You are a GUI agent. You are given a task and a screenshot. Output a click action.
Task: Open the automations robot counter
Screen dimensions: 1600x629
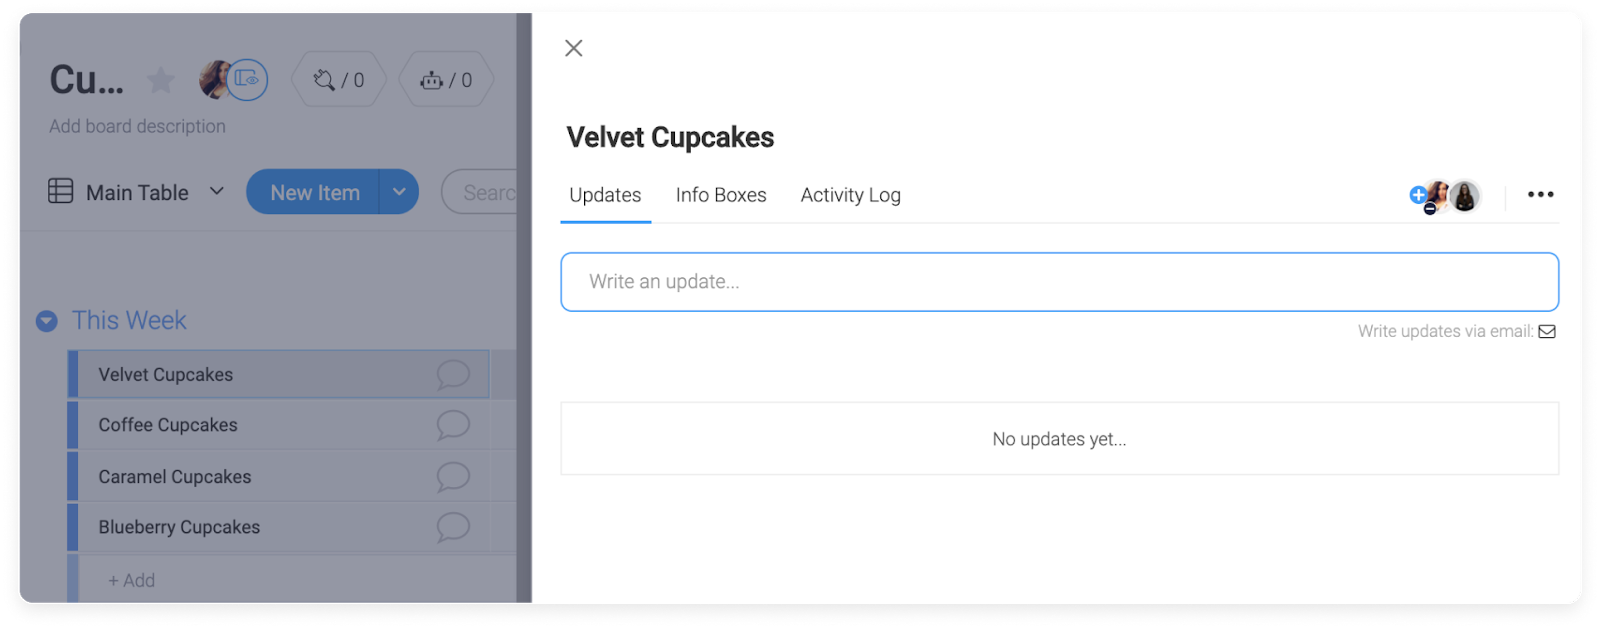[446, 80]
